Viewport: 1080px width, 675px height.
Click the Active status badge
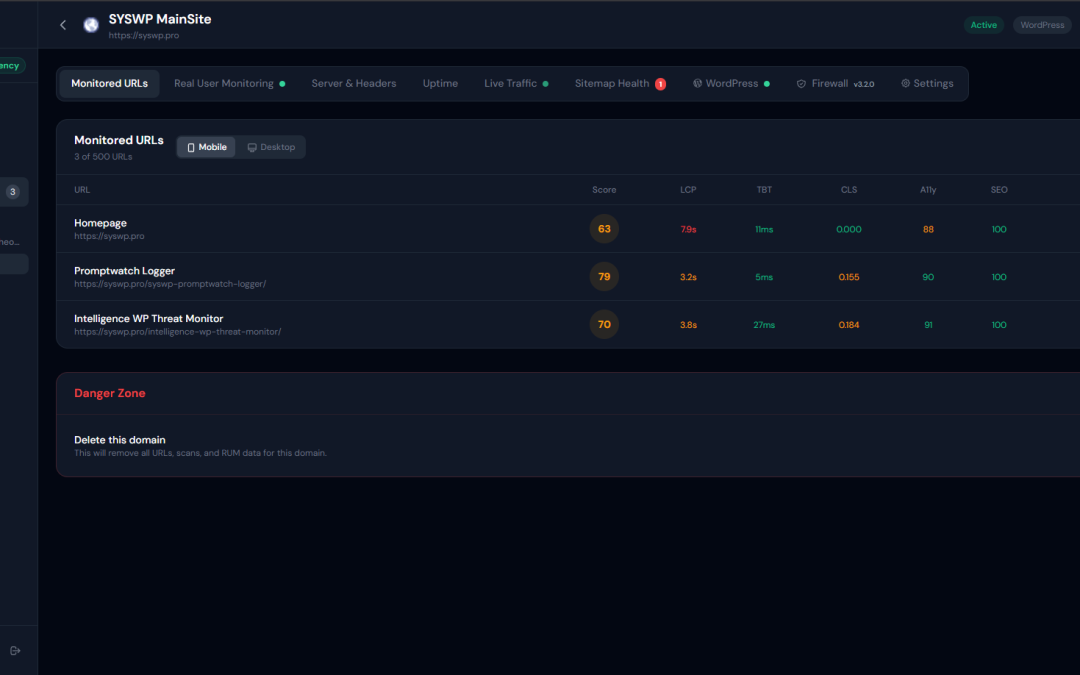(x=984, y=25)
